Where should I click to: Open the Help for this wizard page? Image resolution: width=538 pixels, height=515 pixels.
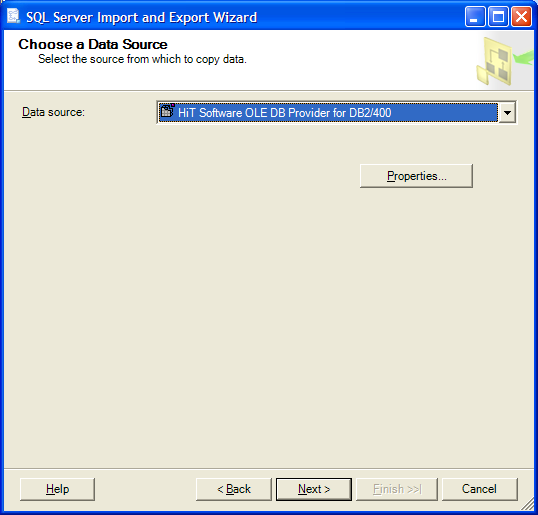(57, 489)
